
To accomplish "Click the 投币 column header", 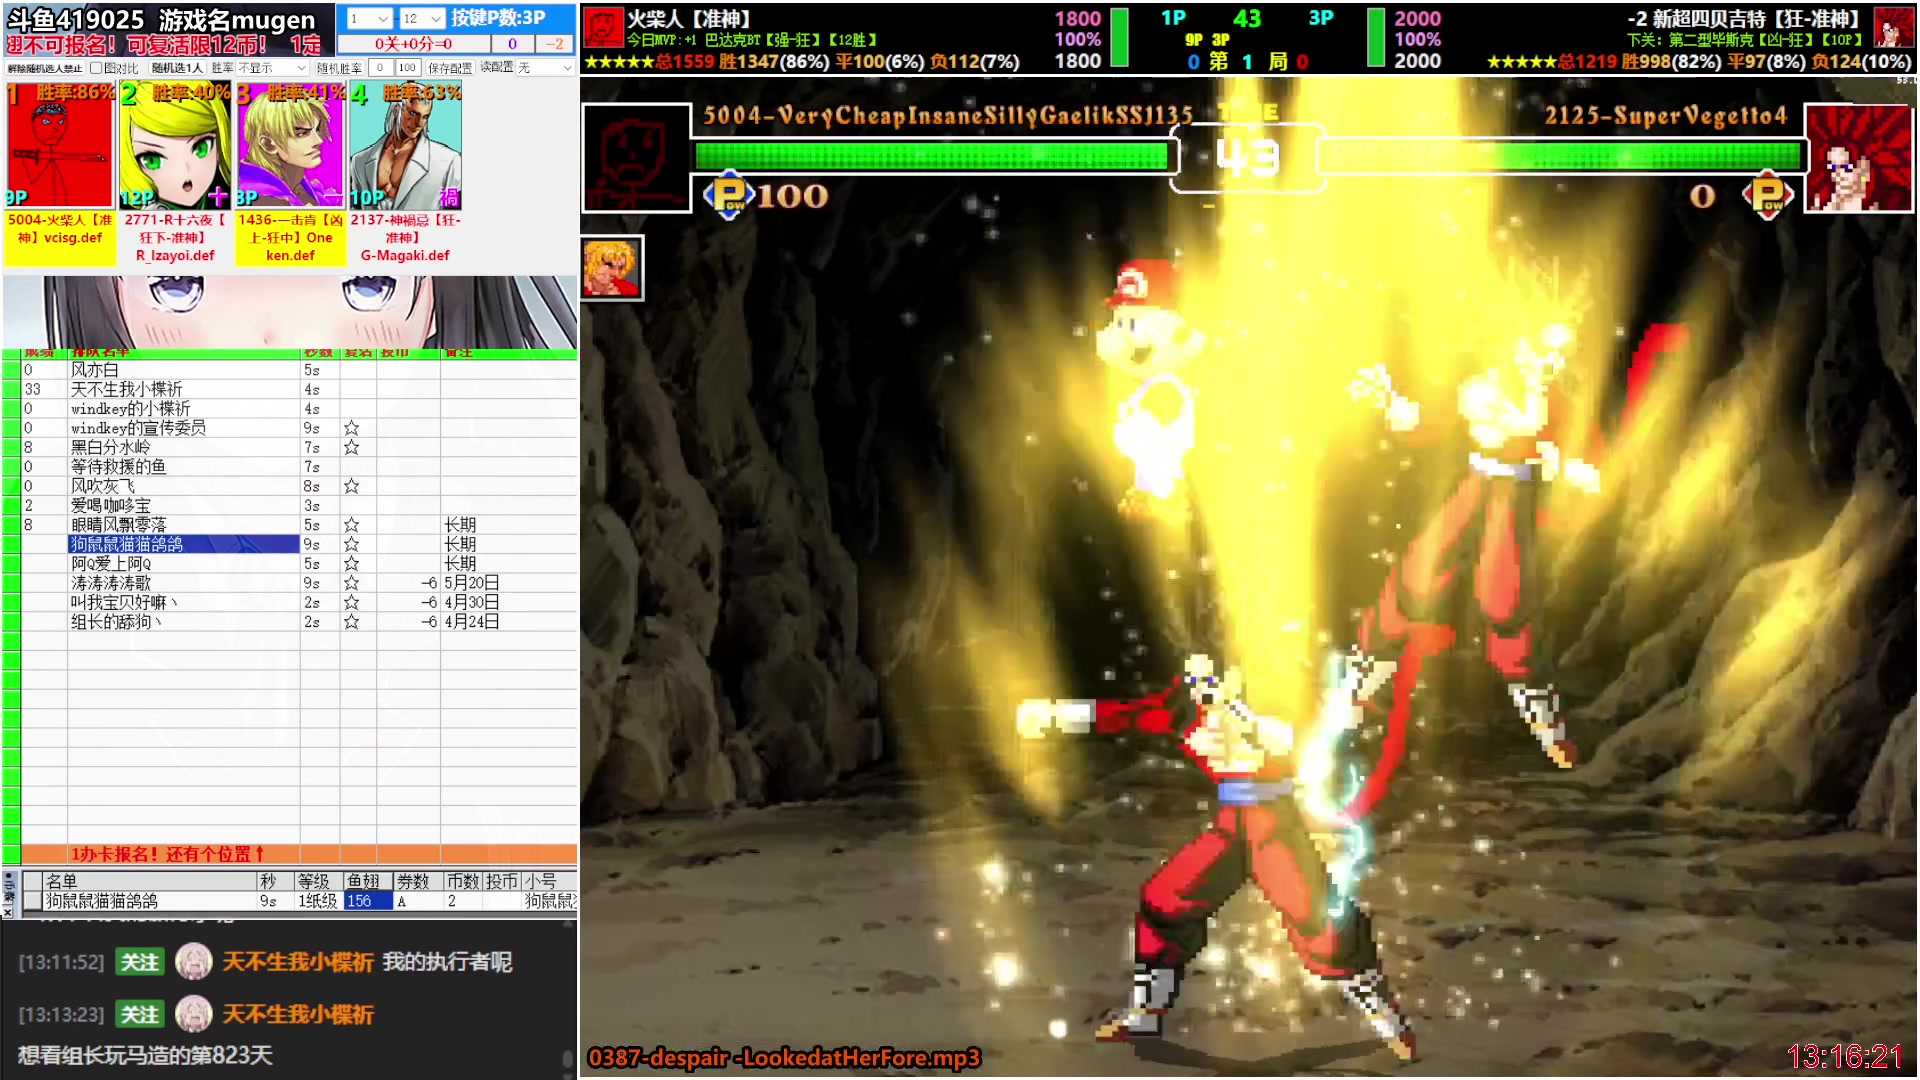I will click(502, 881).
